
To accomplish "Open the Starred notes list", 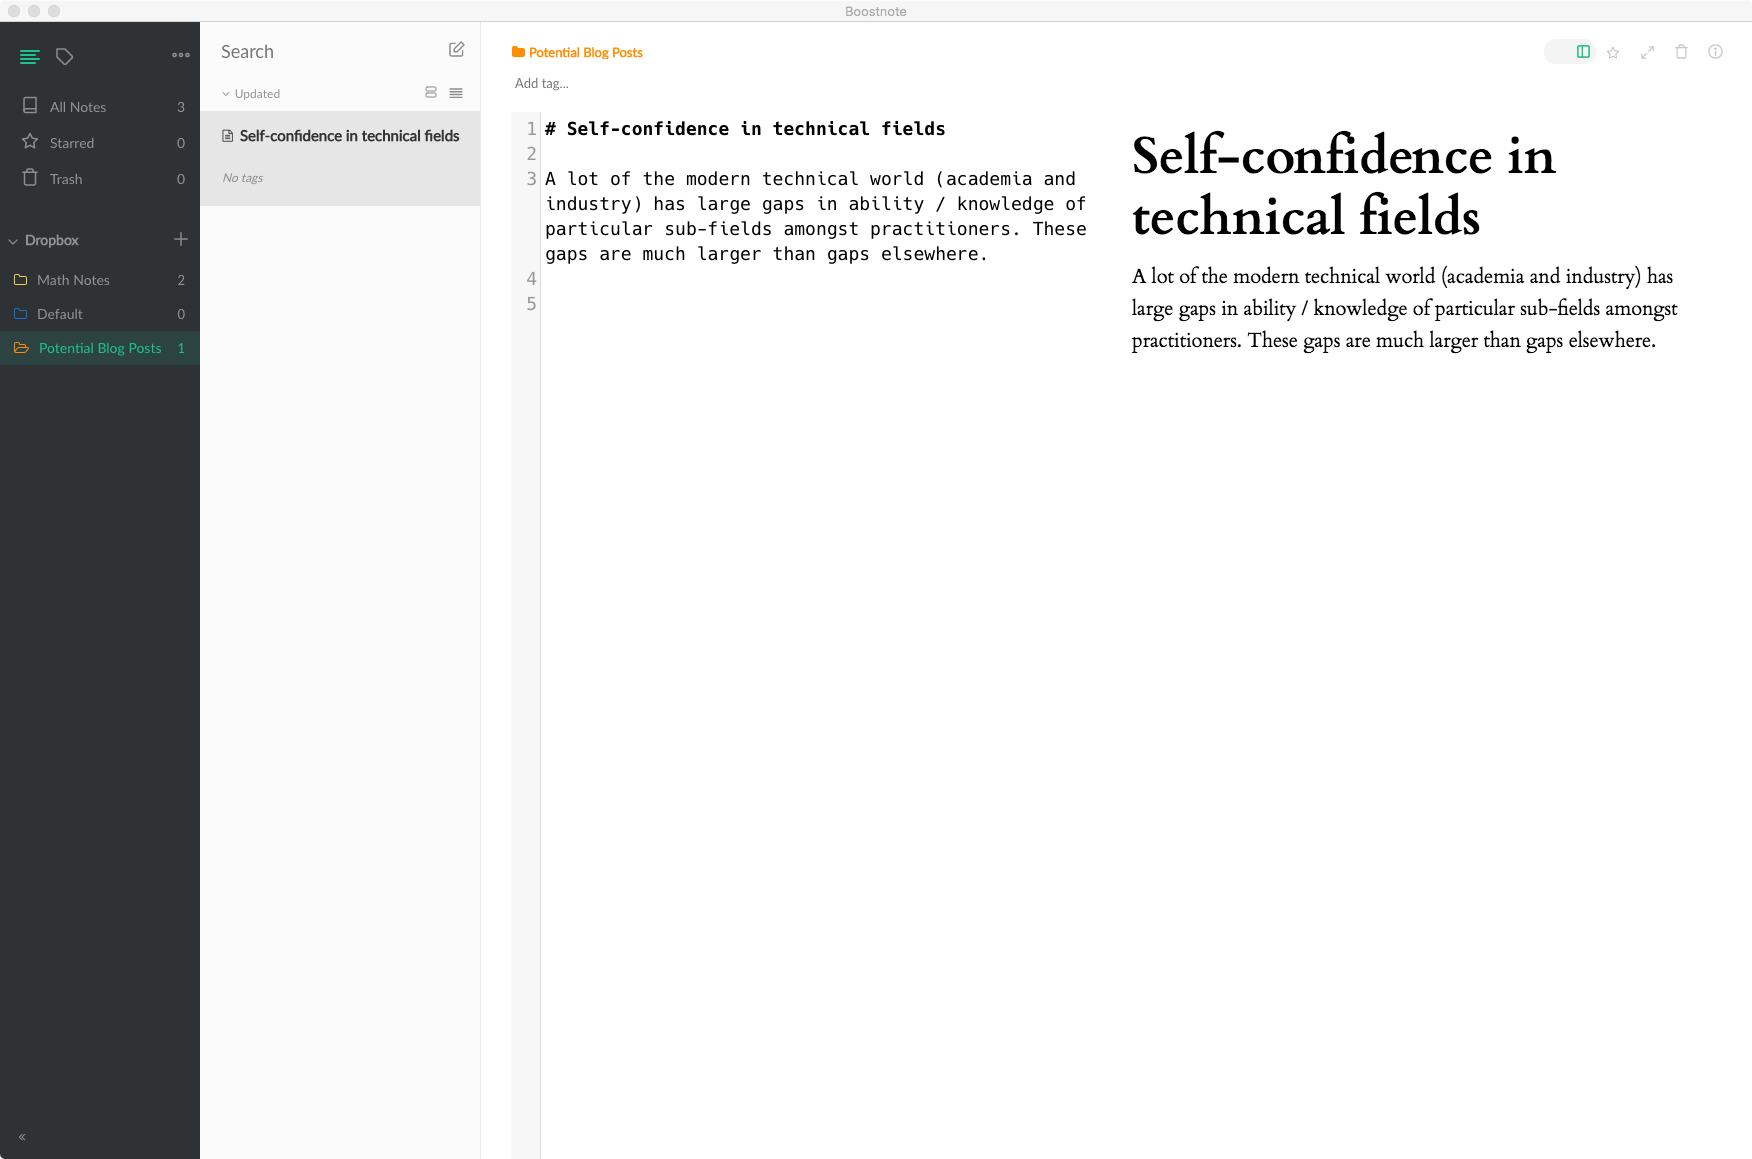I will 100,142.
